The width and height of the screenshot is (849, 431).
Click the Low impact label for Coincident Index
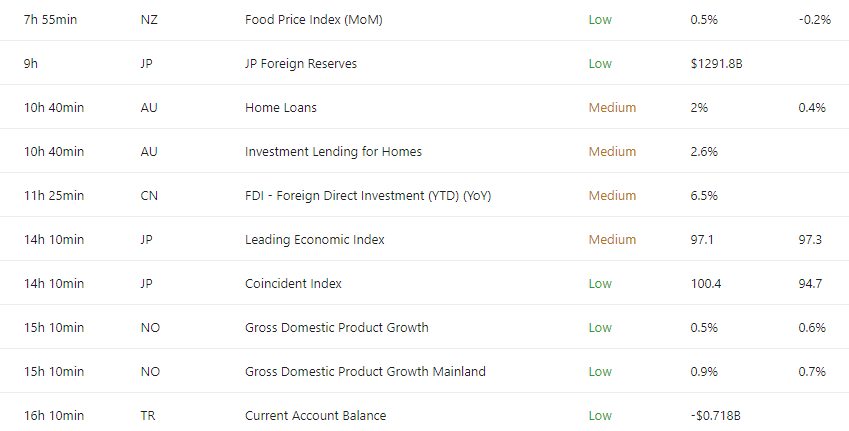pyautogui.click(x=600, y=284)
